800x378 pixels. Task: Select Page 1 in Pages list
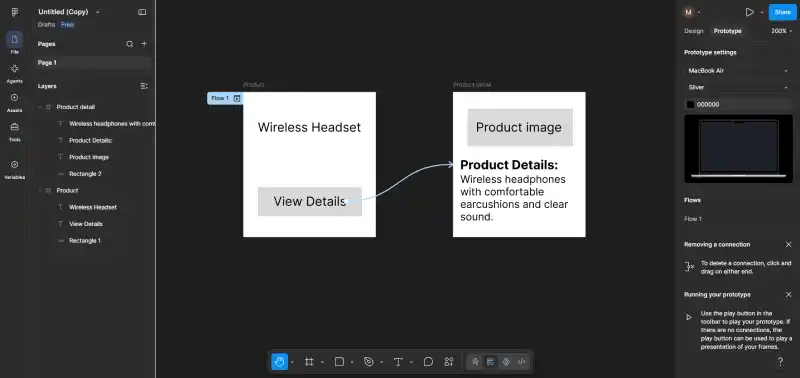pos(92,63)
